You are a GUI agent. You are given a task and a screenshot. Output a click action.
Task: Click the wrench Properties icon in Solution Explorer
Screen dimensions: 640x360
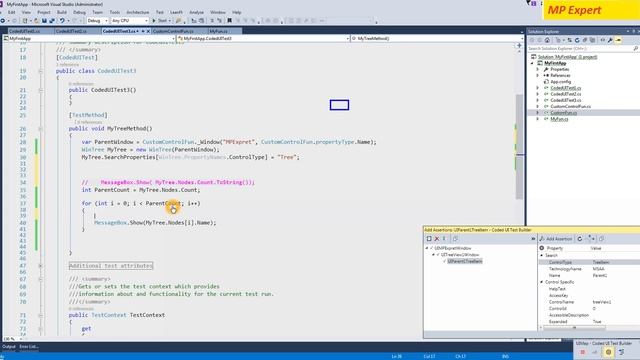pos(610,40)
